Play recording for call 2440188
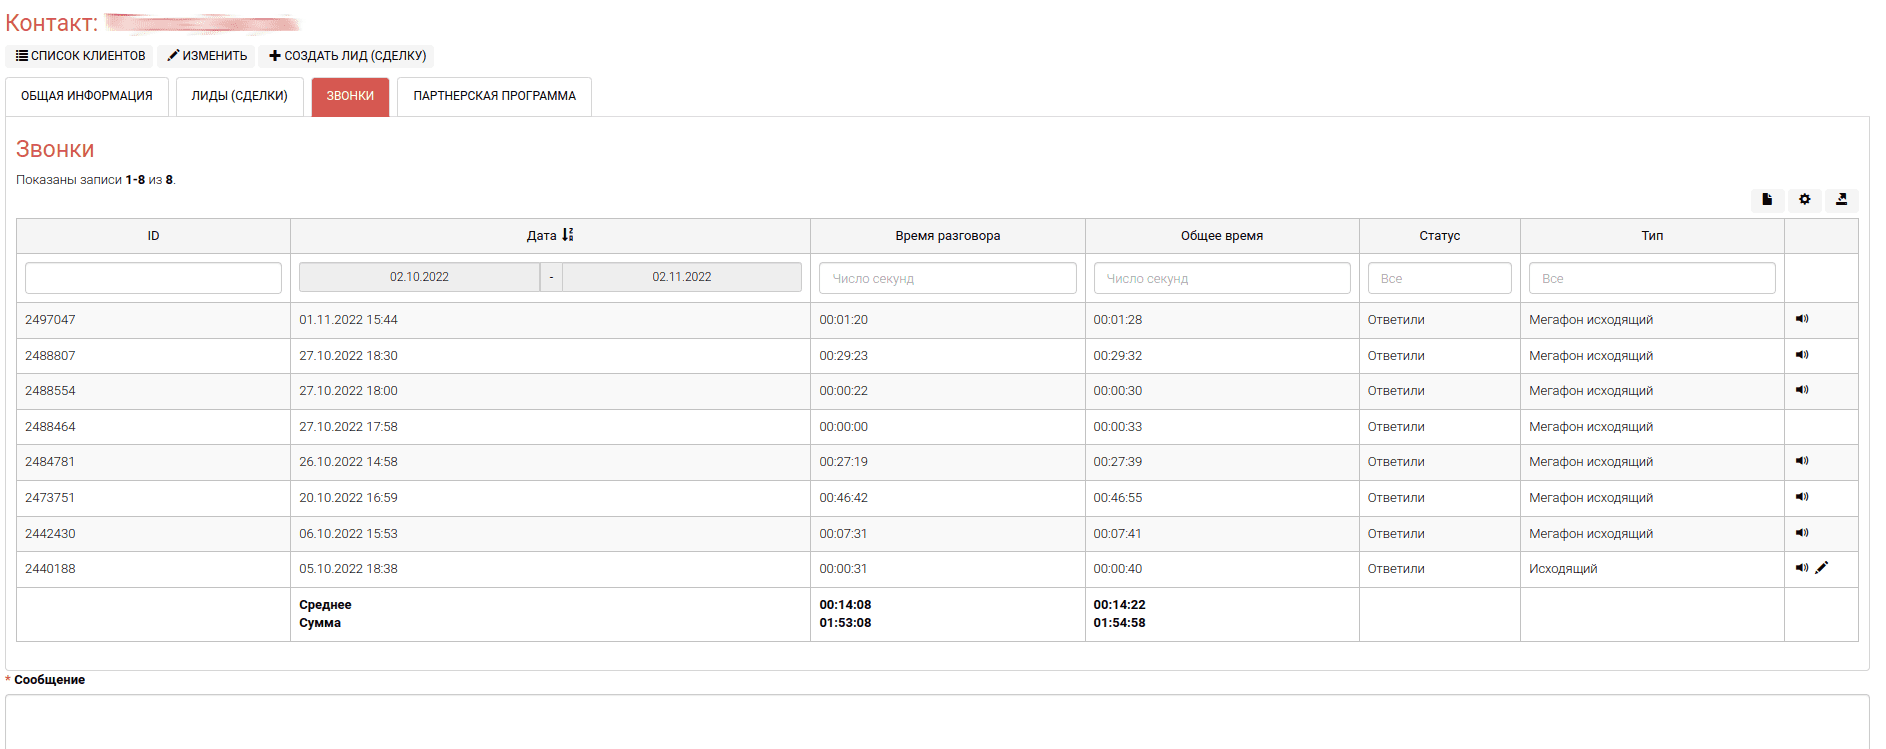Screen dimensions: 1886x749 click(1801, 568)
